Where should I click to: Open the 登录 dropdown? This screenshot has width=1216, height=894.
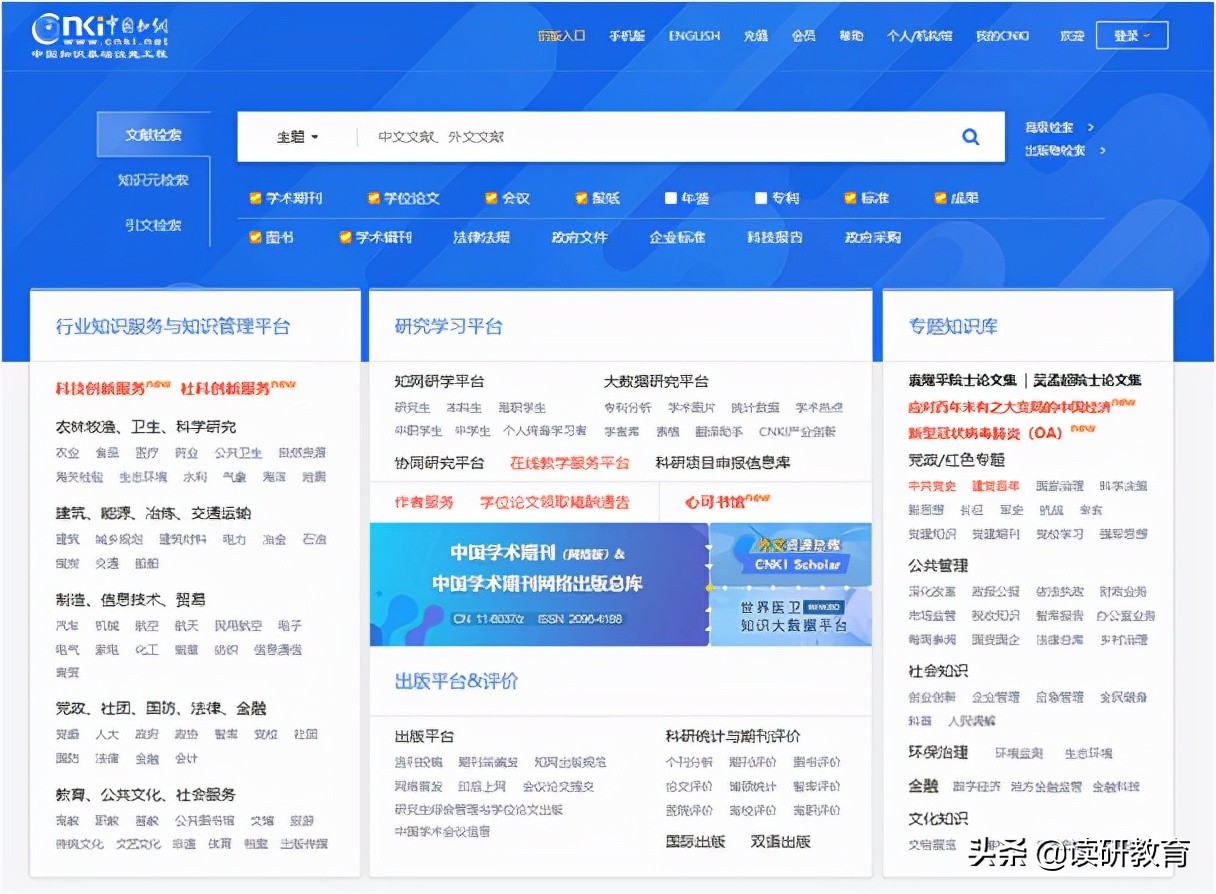pyautogui.click(x=1131, y=34)
